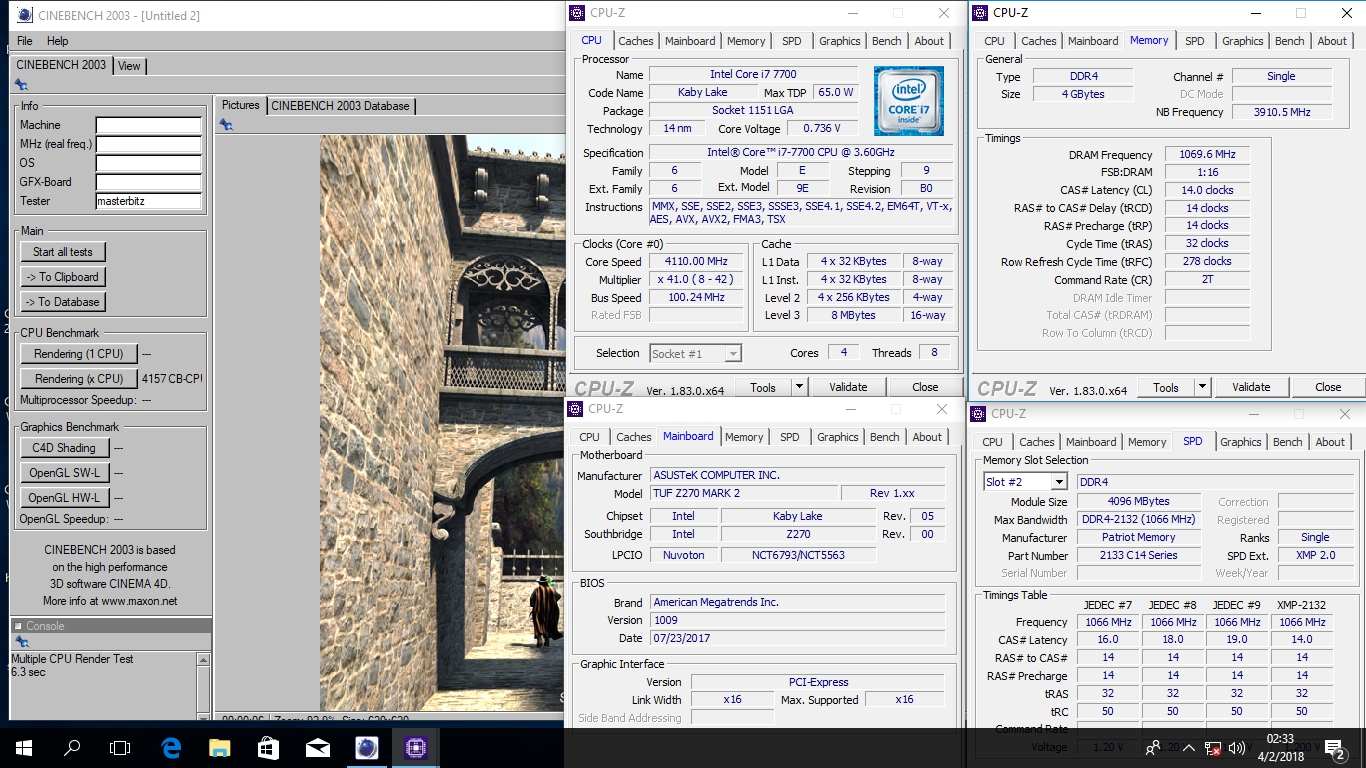The width and height of the screenshot is (1366, 768).
Task: Open About tab in CPU-Z SPD window
Action: pyautogui.click(x=1330, y=442)
